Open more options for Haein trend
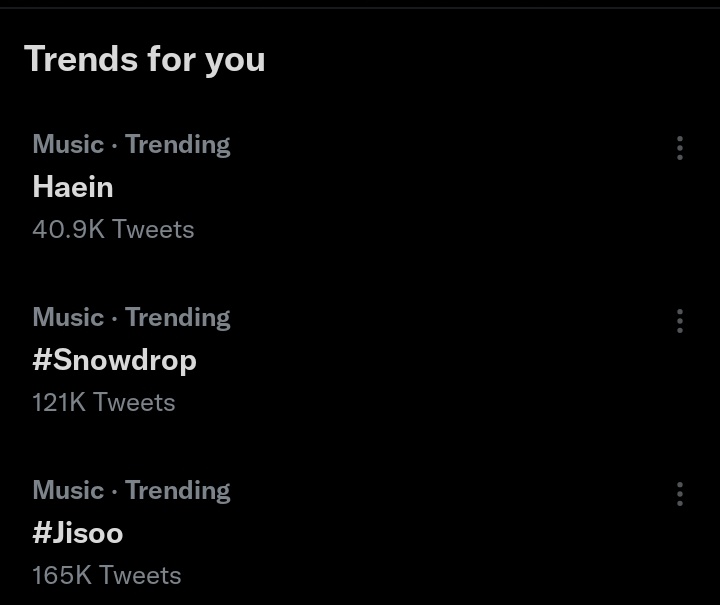The image size is (720, 605). 680,148
